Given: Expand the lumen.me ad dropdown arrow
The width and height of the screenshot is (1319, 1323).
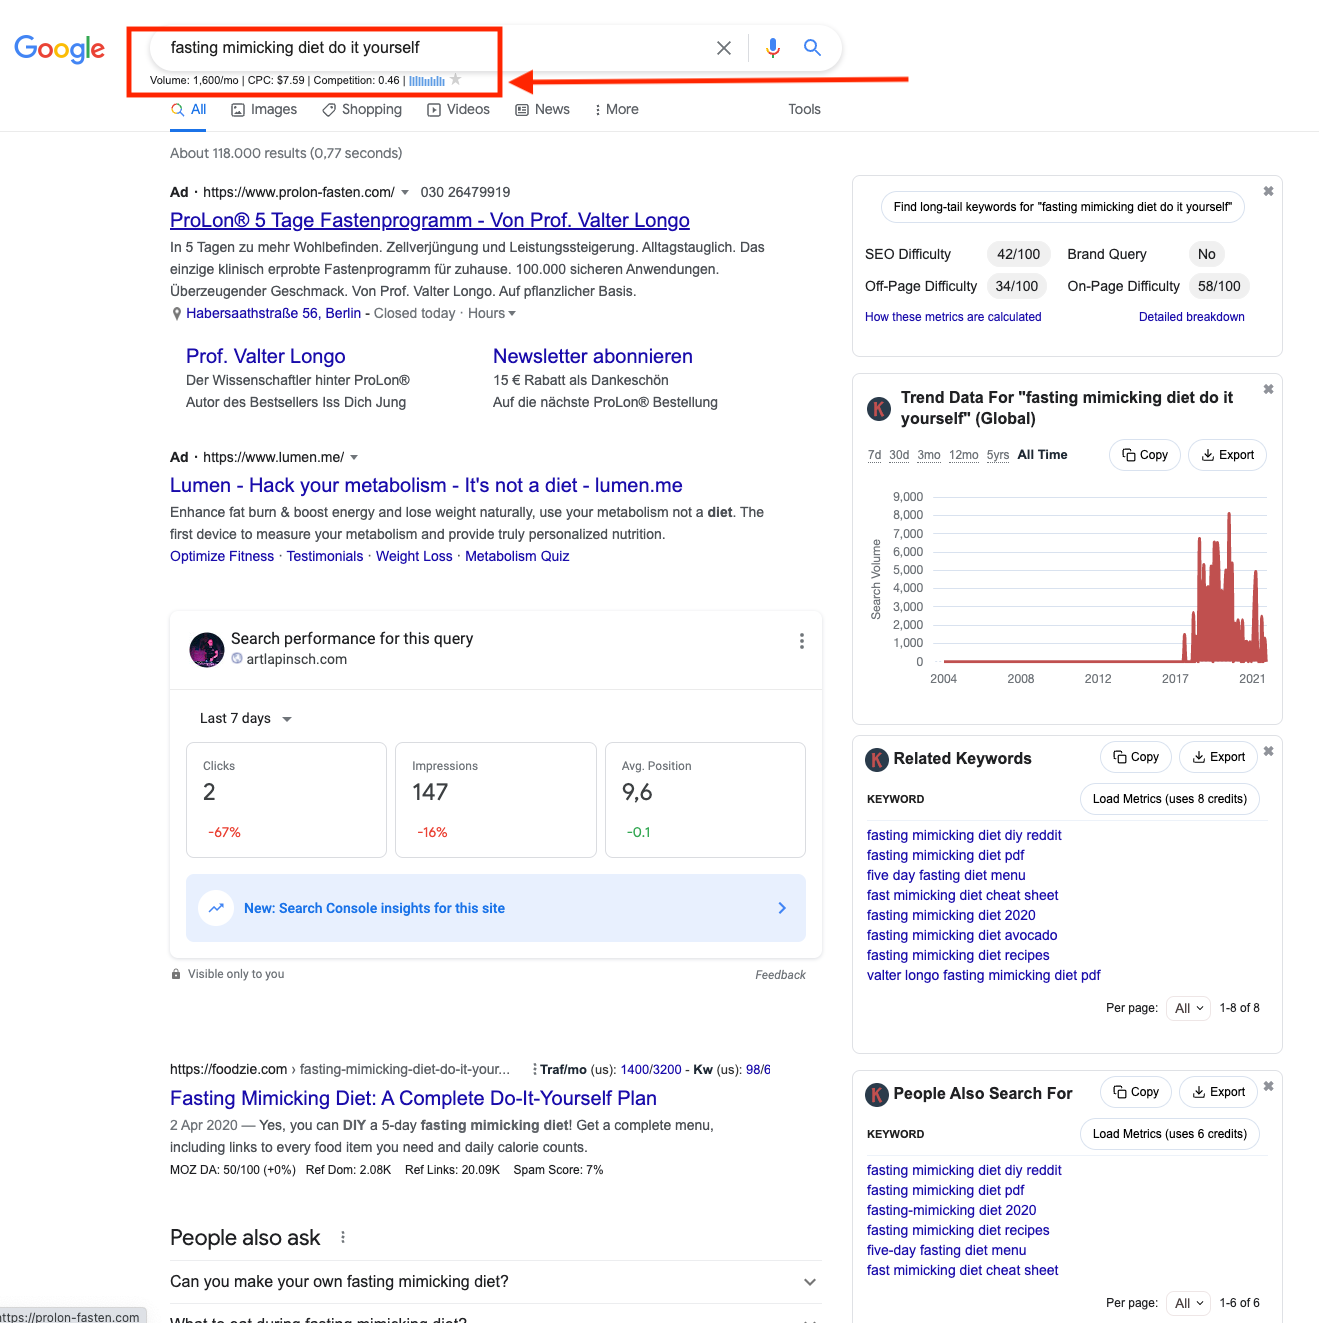Looking at the screenshot, I should click(354, 457).
